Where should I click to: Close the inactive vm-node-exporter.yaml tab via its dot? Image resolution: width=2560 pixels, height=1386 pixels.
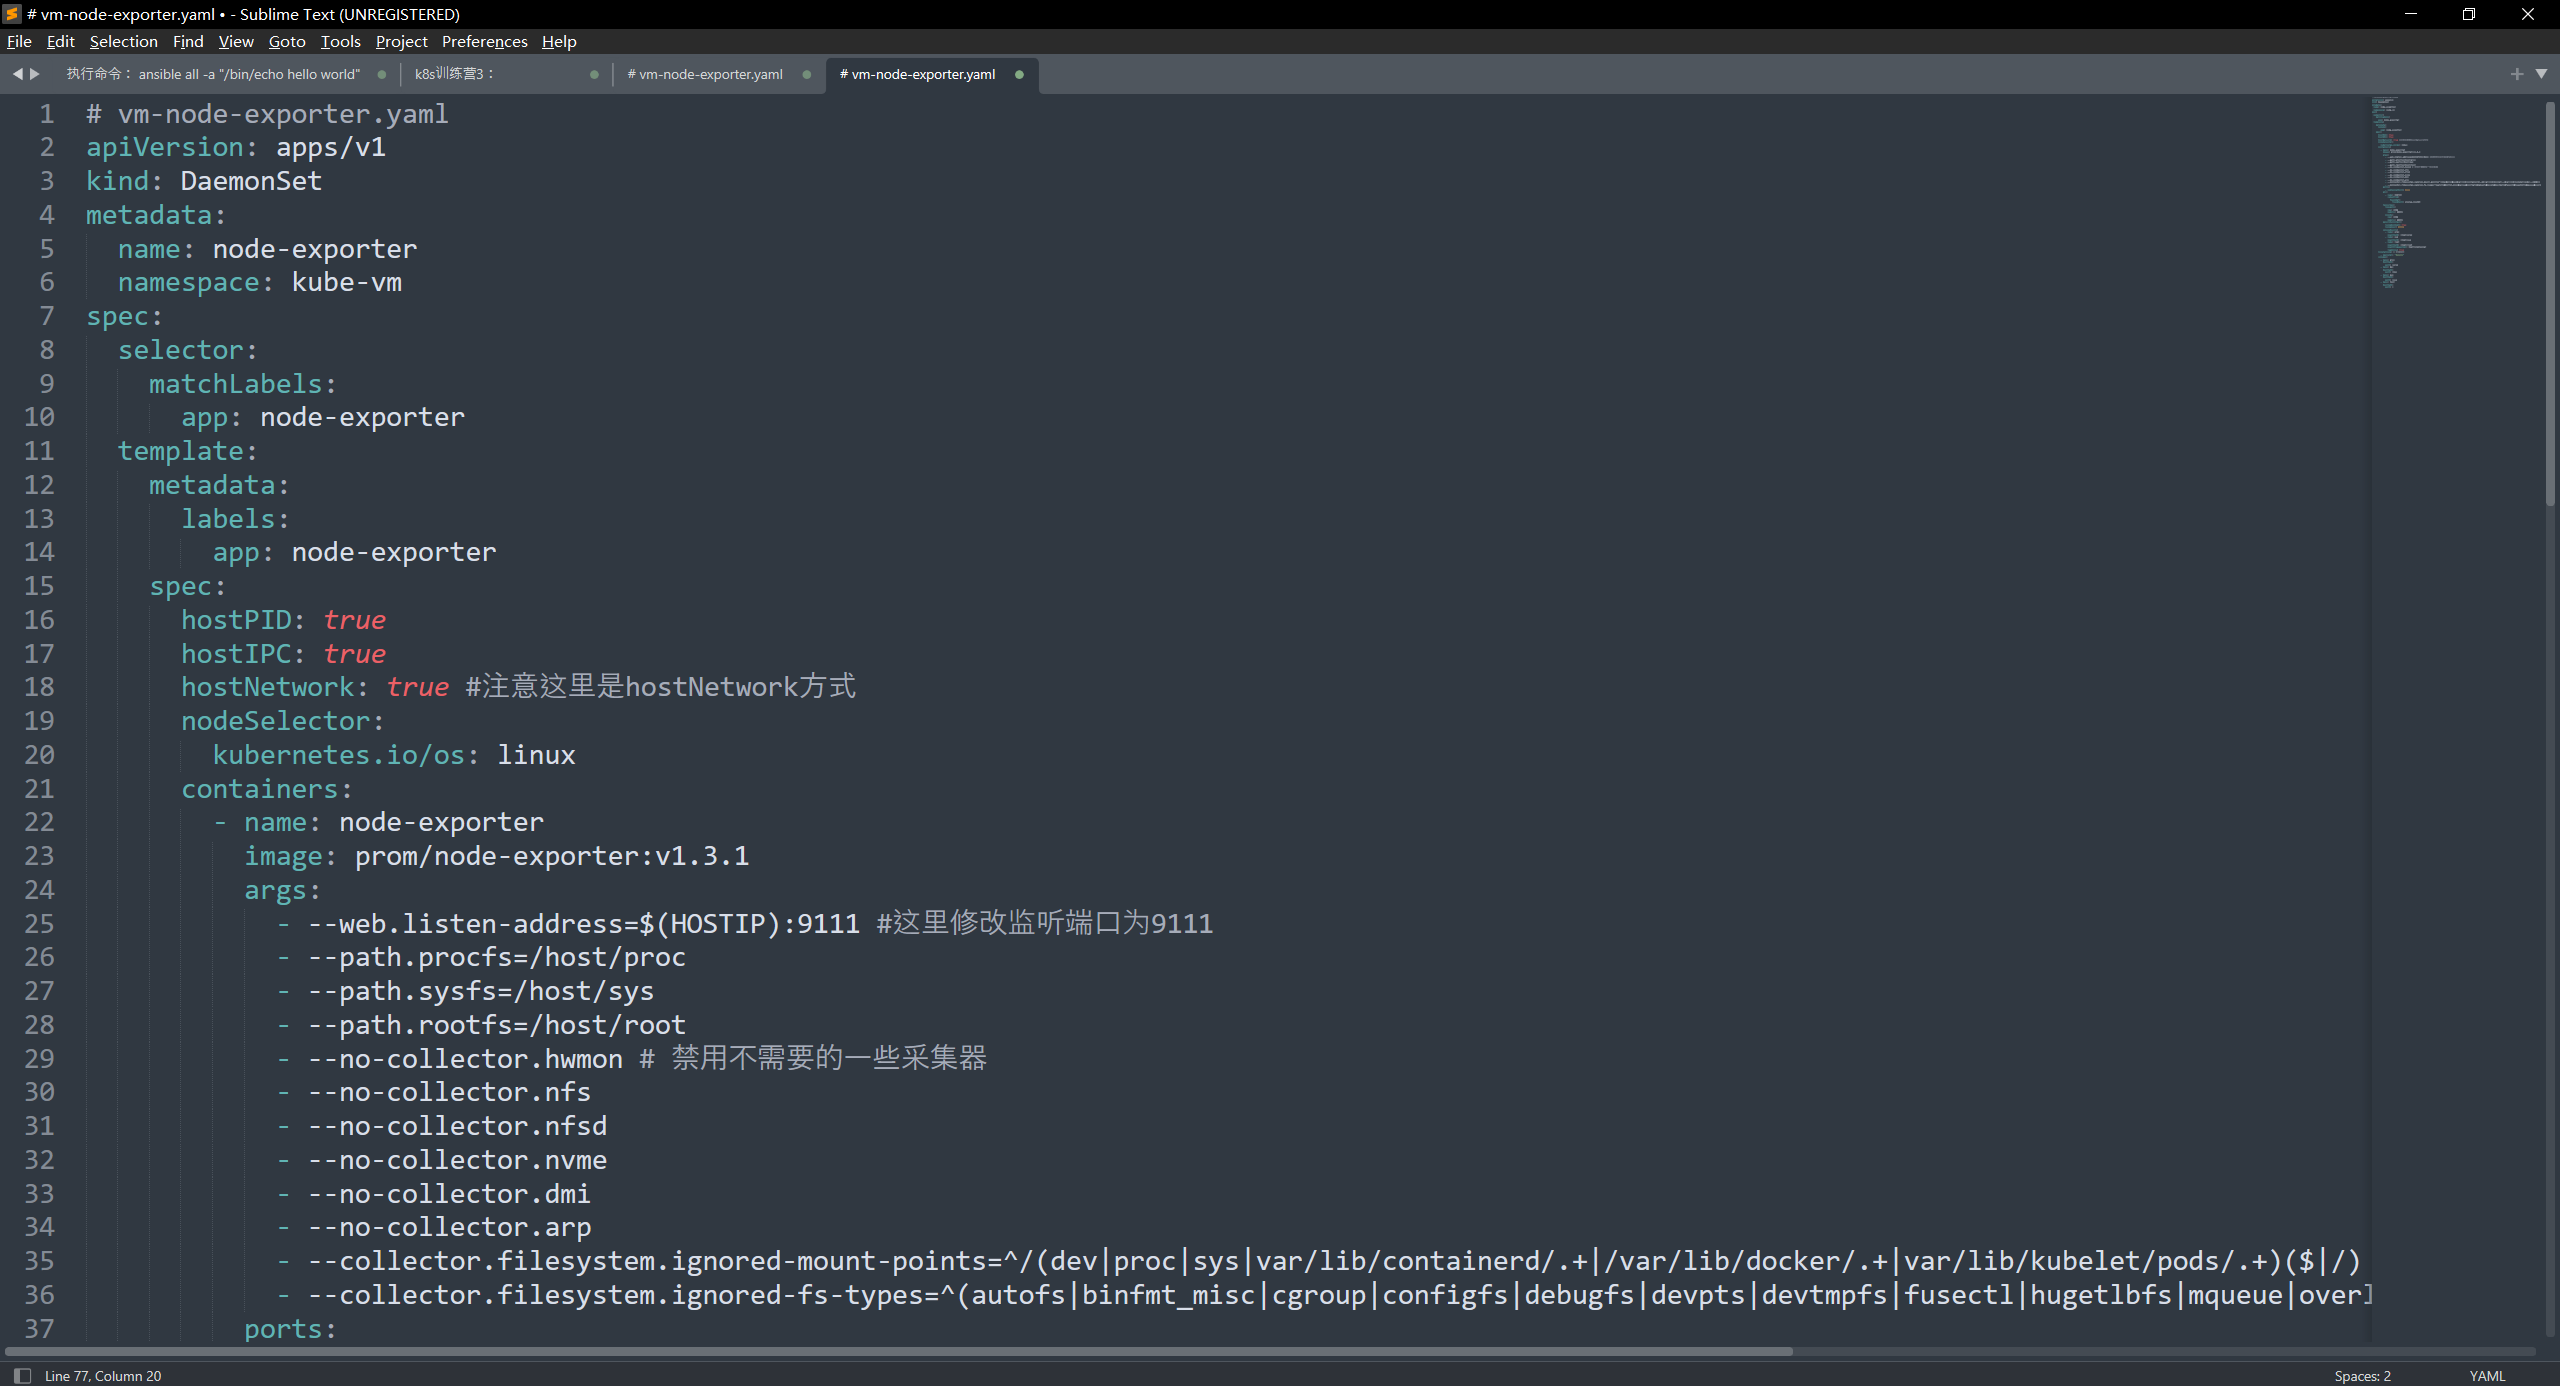(x=806, y=74)
